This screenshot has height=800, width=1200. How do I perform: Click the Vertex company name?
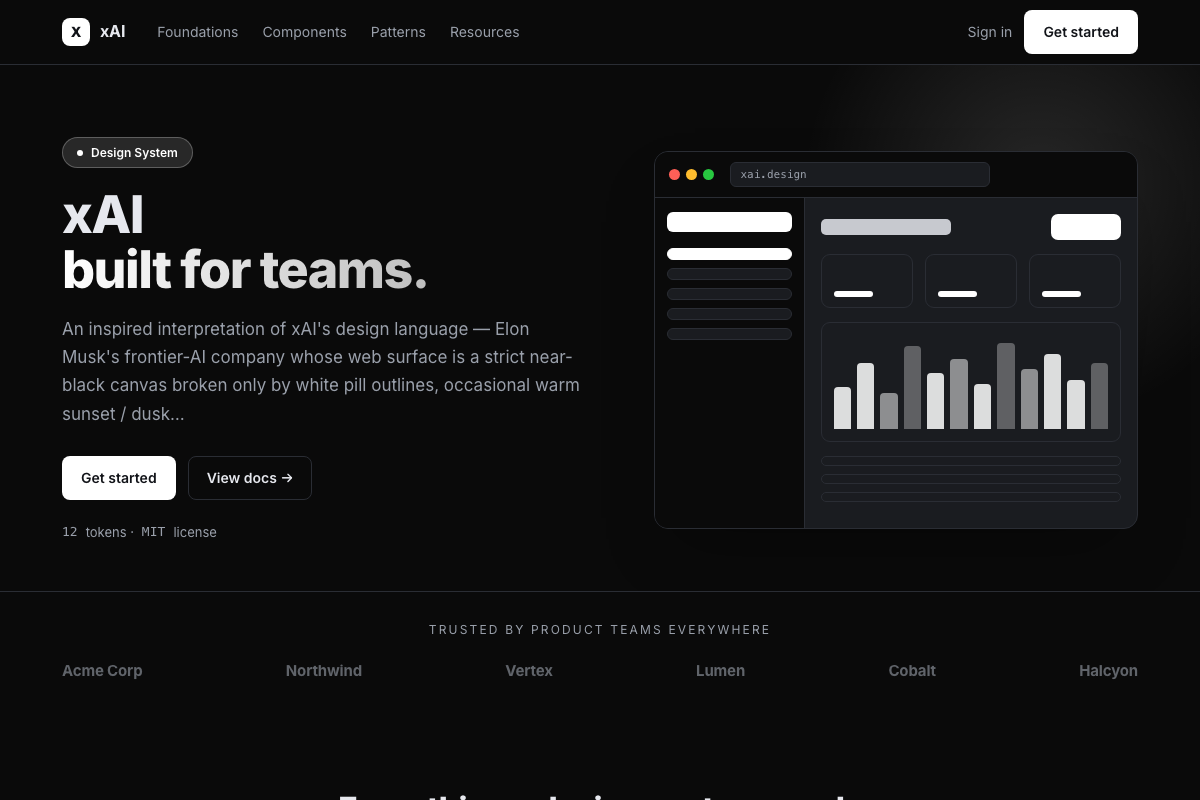click(529, 671)
